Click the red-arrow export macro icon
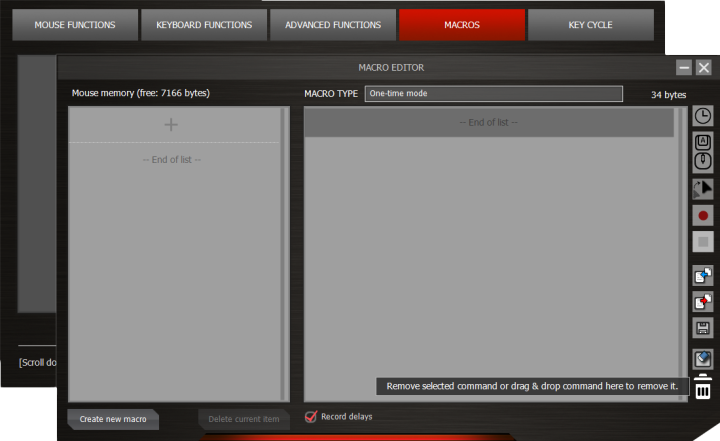The height and width of the screenshot is (441, 720). 703,301
